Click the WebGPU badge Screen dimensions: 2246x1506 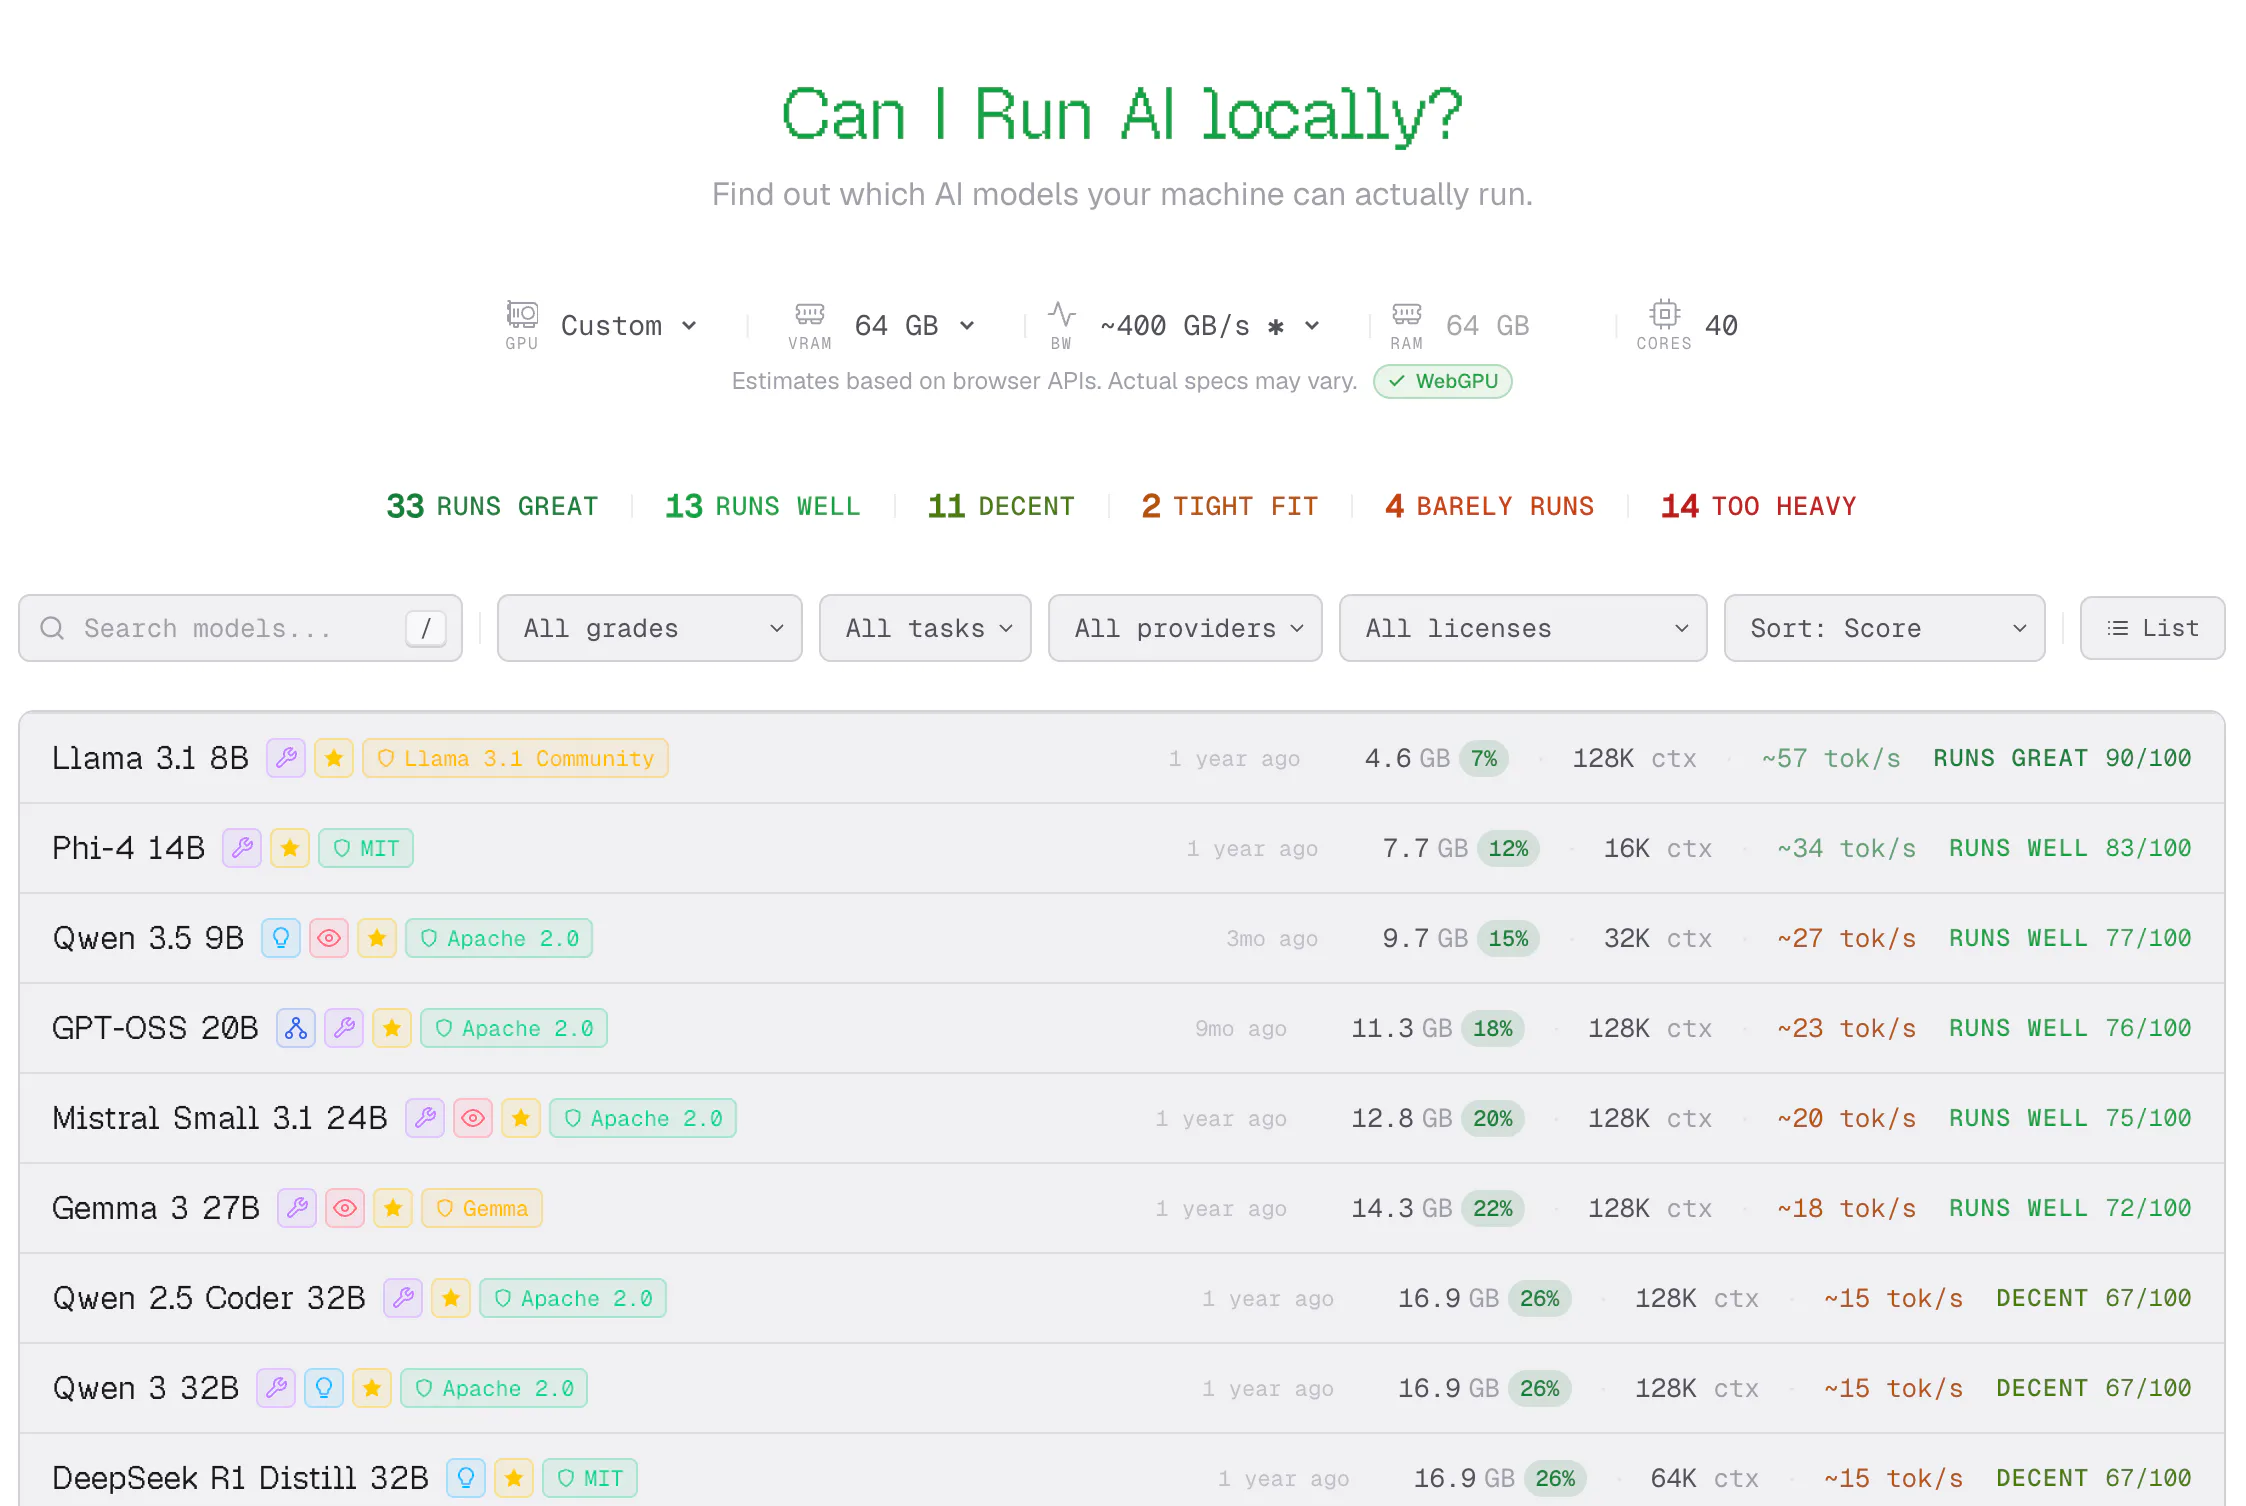(1442, 381)
